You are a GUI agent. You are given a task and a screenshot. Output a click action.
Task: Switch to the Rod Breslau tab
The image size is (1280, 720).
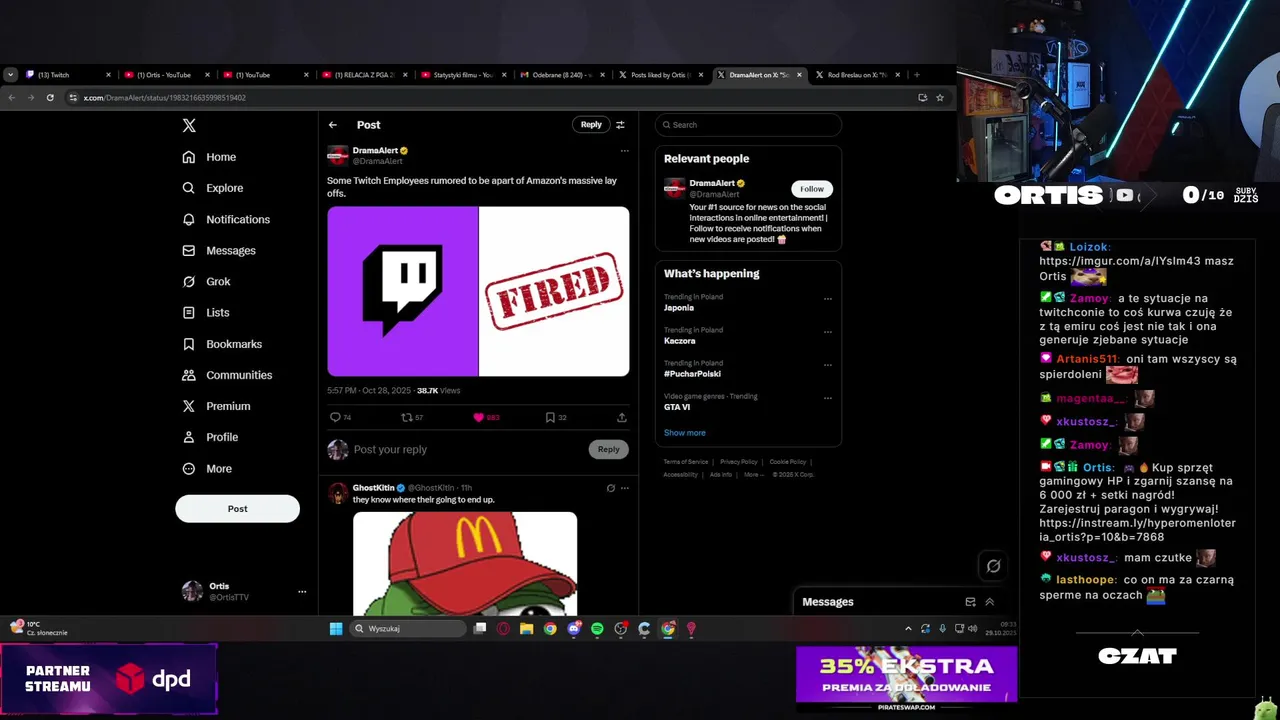857,75
